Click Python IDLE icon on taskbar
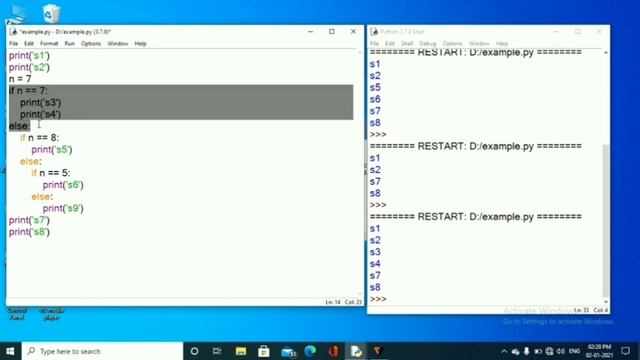 coord(356,351)
